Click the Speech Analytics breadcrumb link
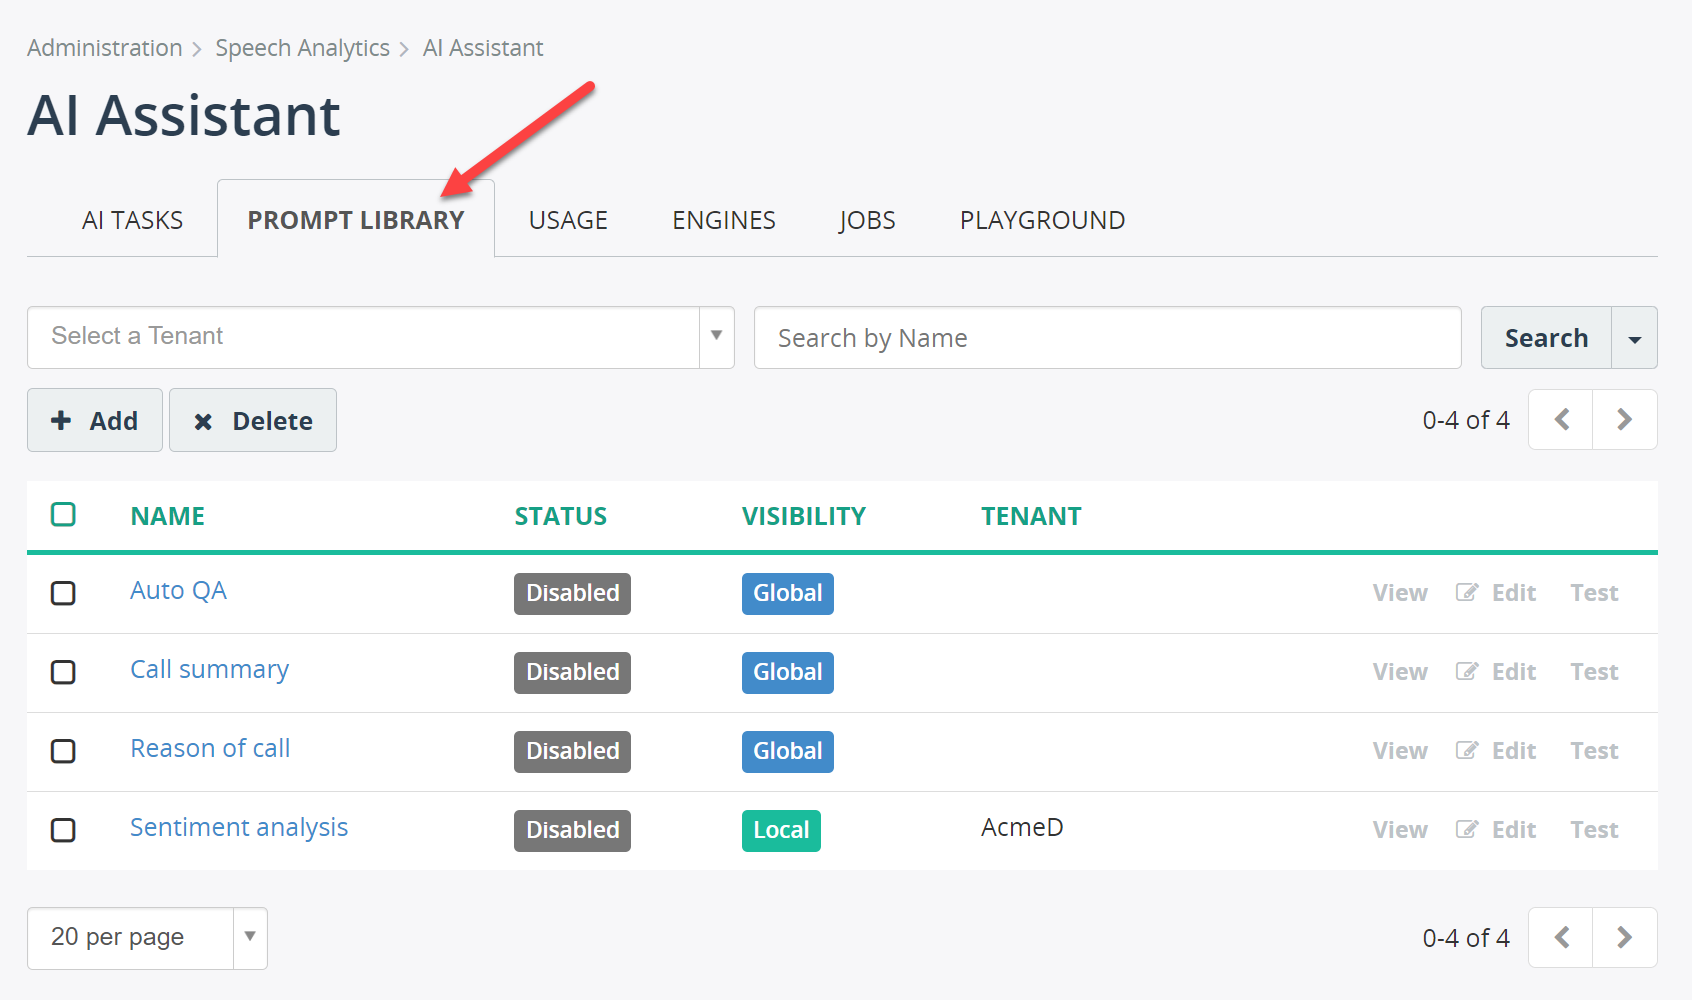Viewport: 1692px width, 1000px height. 302,48
